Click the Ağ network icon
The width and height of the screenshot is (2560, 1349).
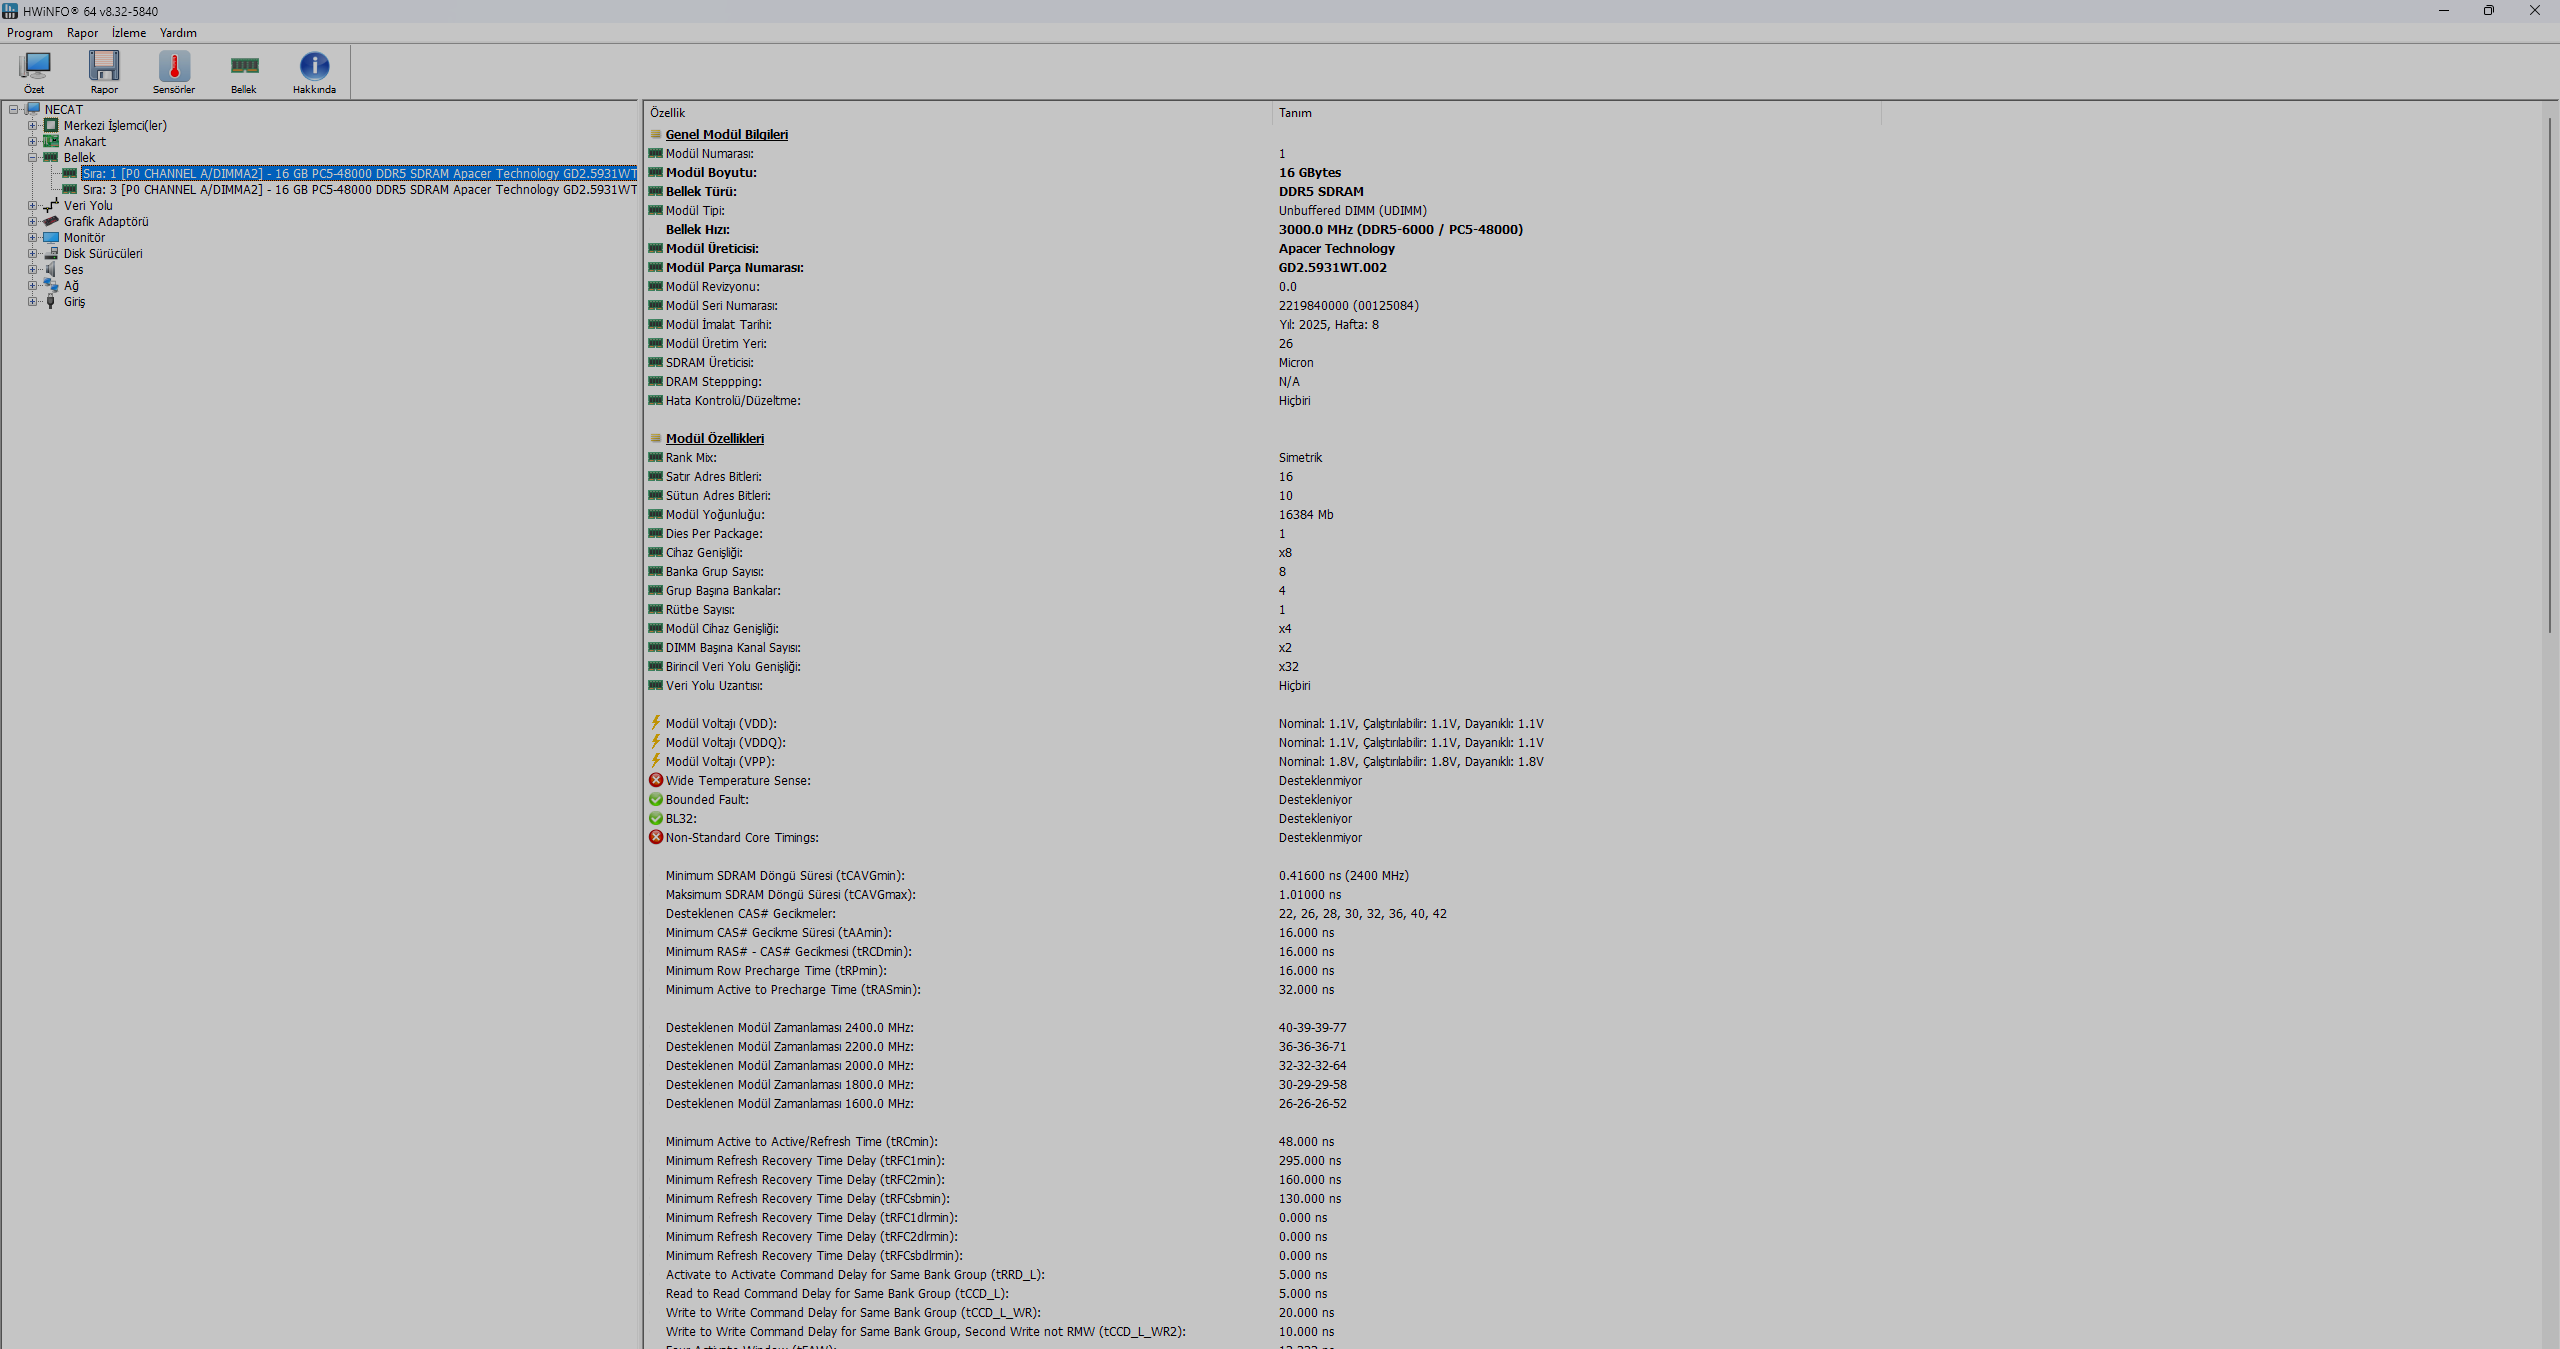tap(51, 285)
